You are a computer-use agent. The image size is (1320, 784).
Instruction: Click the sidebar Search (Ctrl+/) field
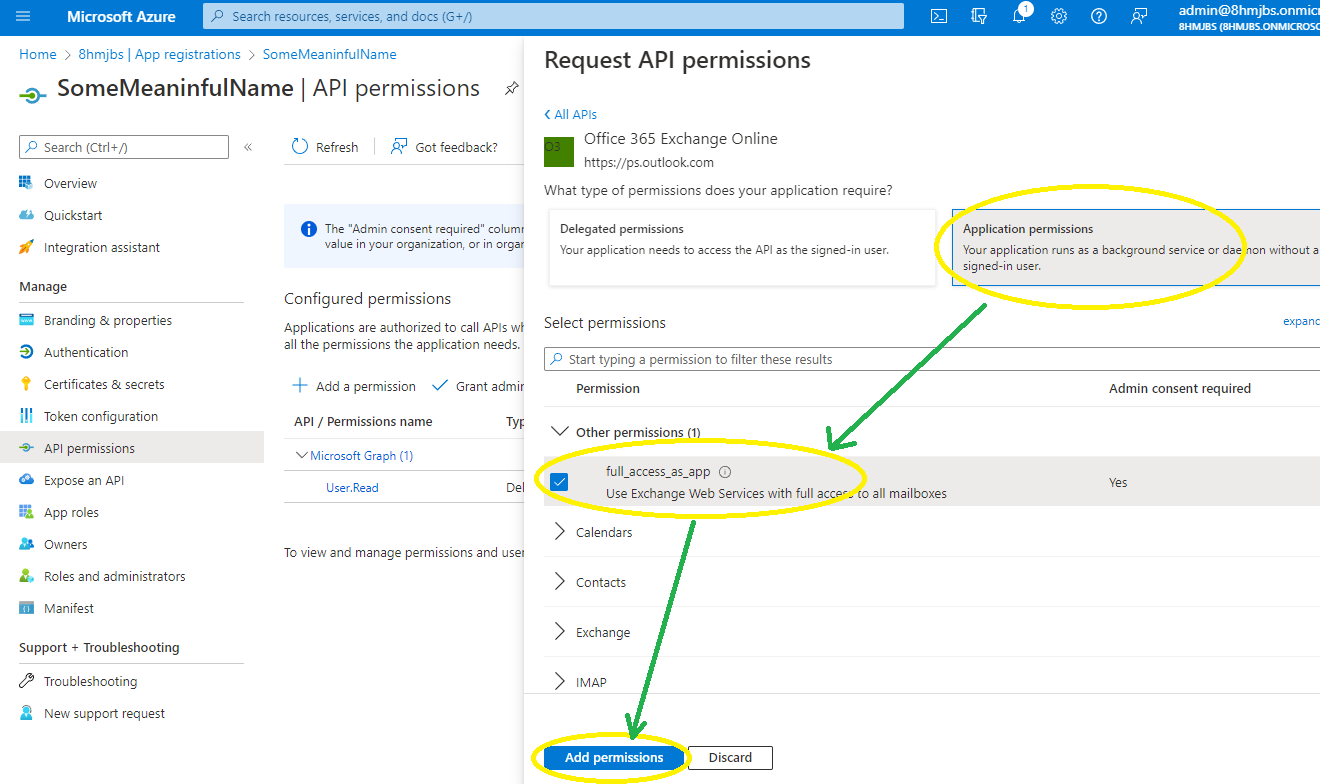[x=124, y=147]
